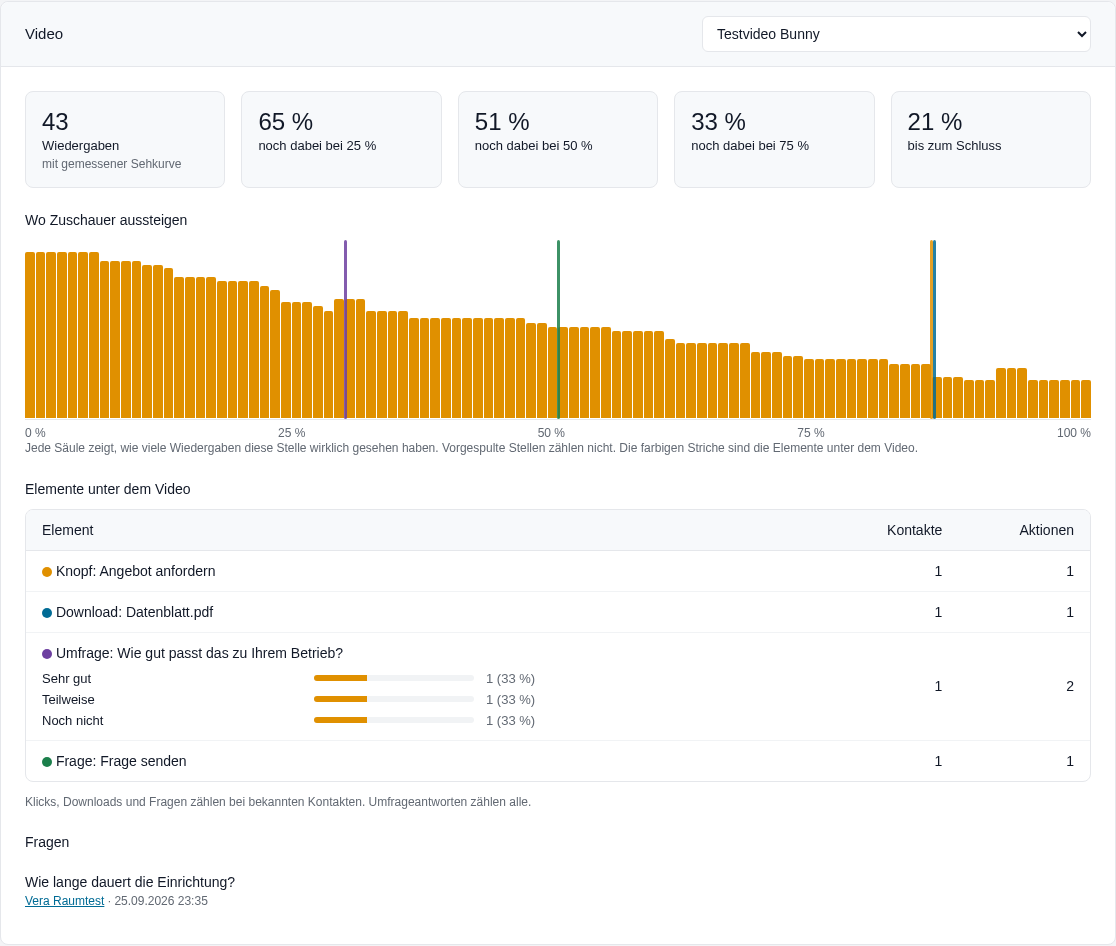
Task: Click the Sehr gut survey result bar
Action: pos(394,678)
